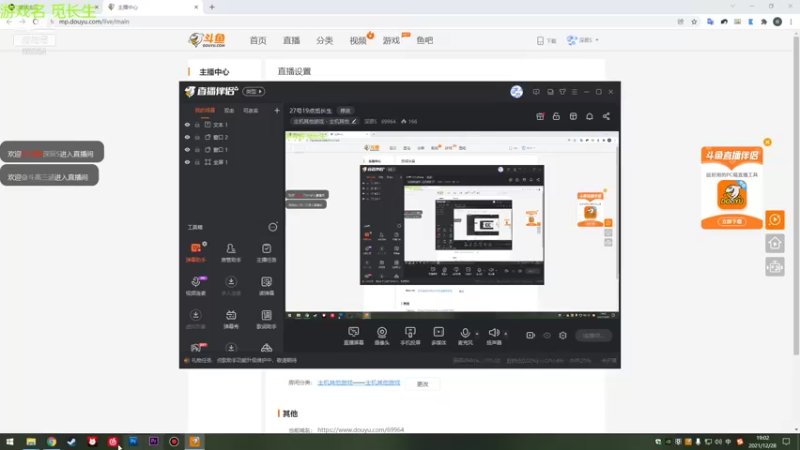The height and width of the screenshot is (450, 800).
Task: Add a 直播屏幕 screen capture source
Action: click(x=354, y=336)
